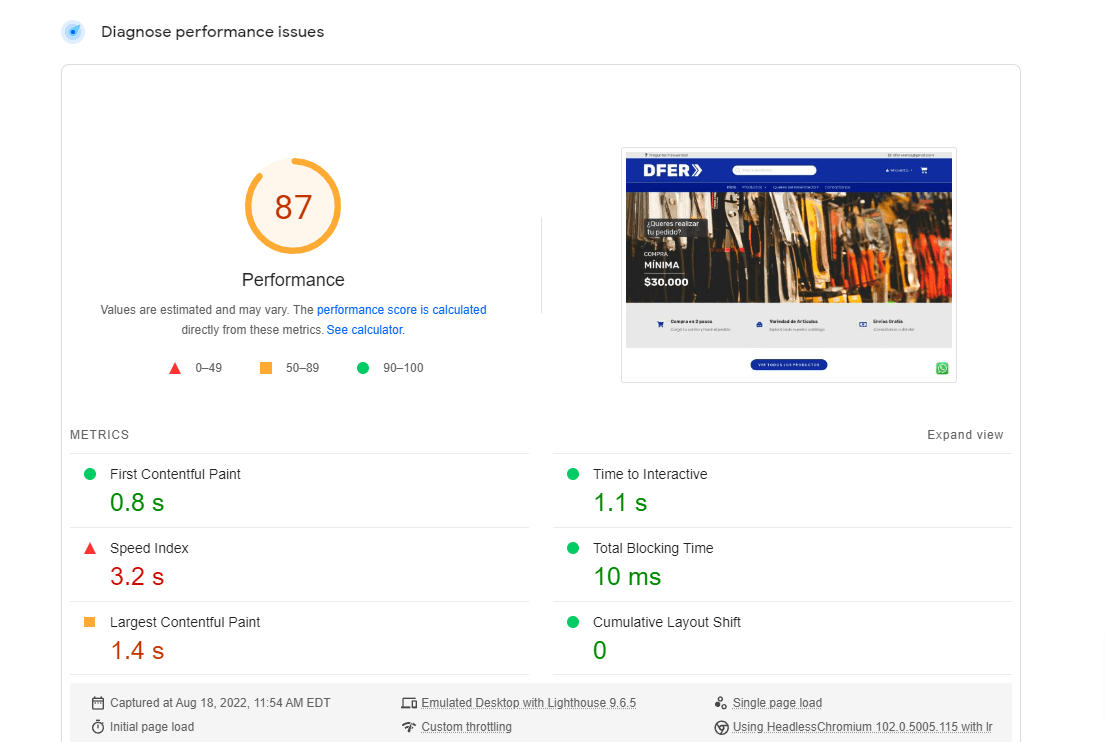Click the METRICS section heading
Viewport: 1105px width, 742px height.
point(99,435)
